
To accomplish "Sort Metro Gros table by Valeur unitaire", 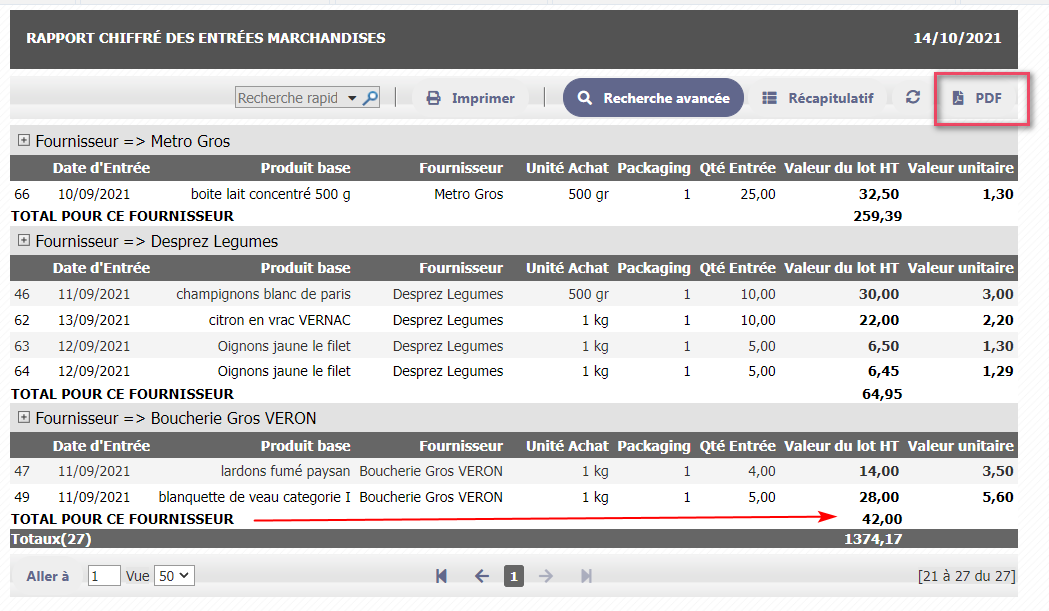I will [x=961, y=168].
